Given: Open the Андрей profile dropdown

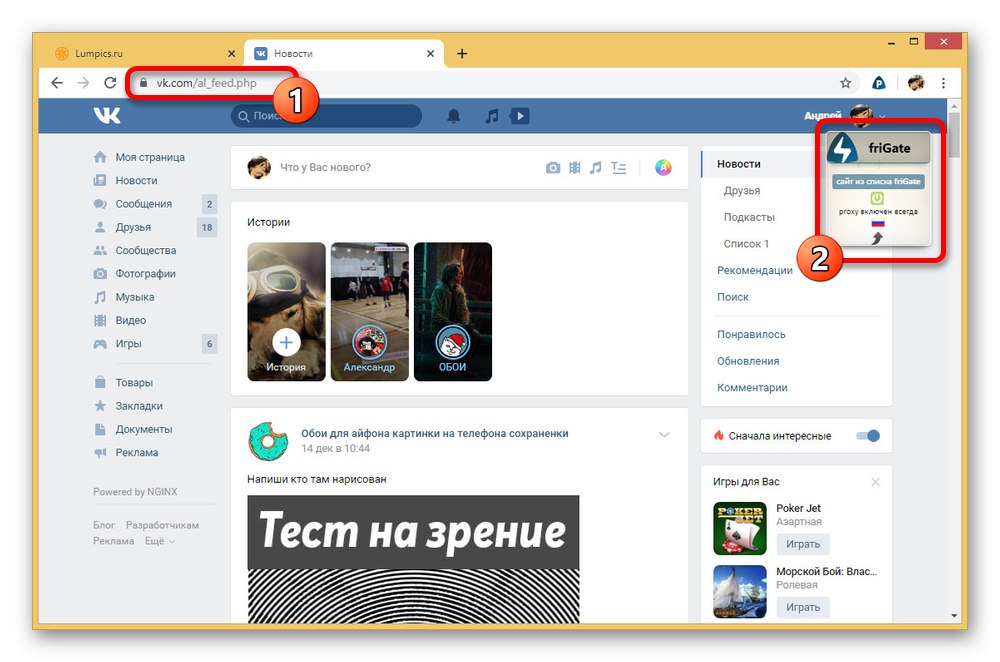Looking at the screenshot, I should pyautogui.click(x=845, y=115).
